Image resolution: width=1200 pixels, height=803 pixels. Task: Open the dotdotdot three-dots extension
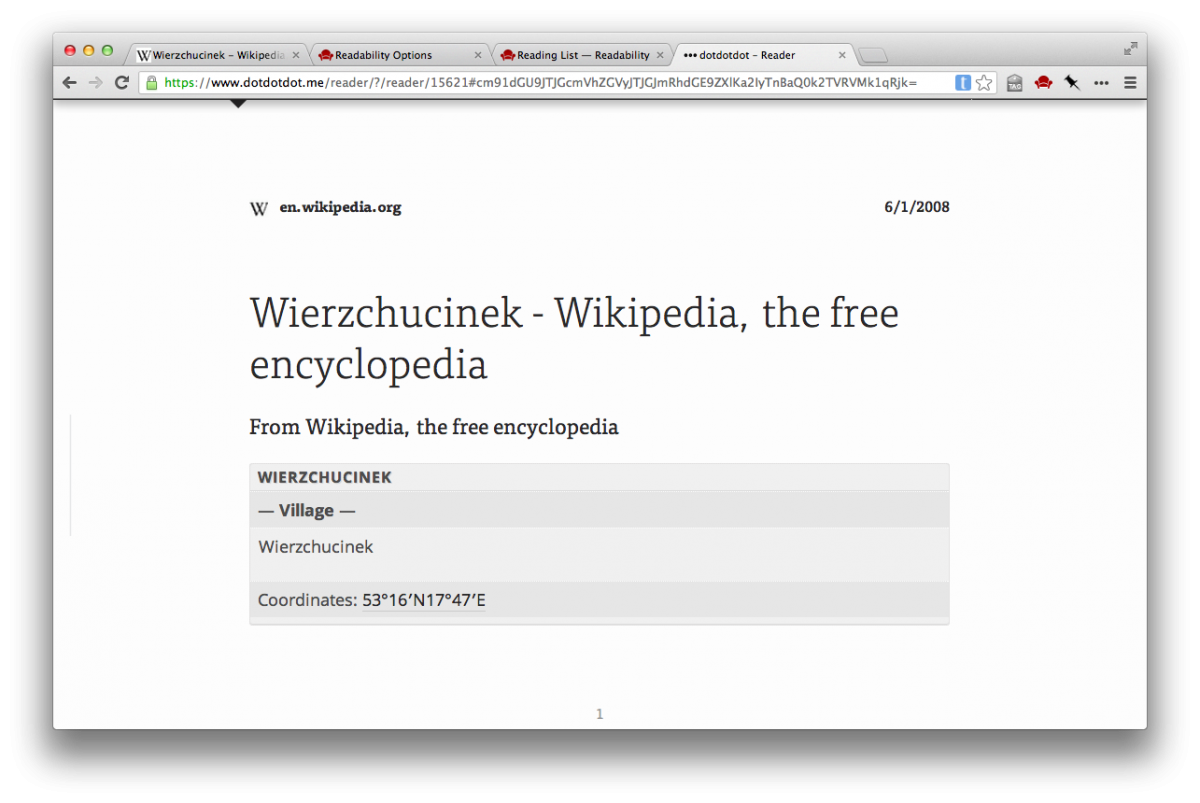1101,83
